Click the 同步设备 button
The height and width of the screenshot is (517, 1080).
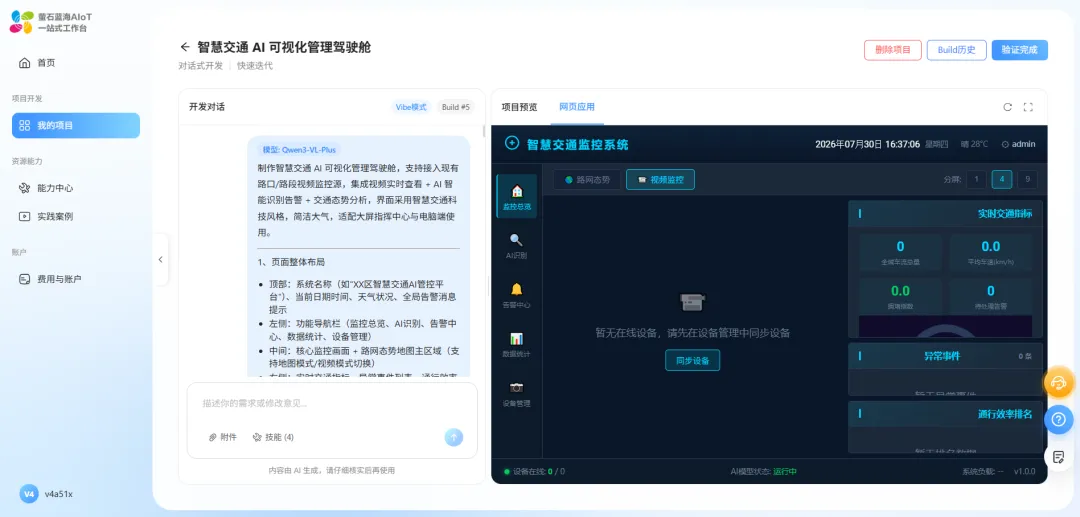click(x=692, y=360)
